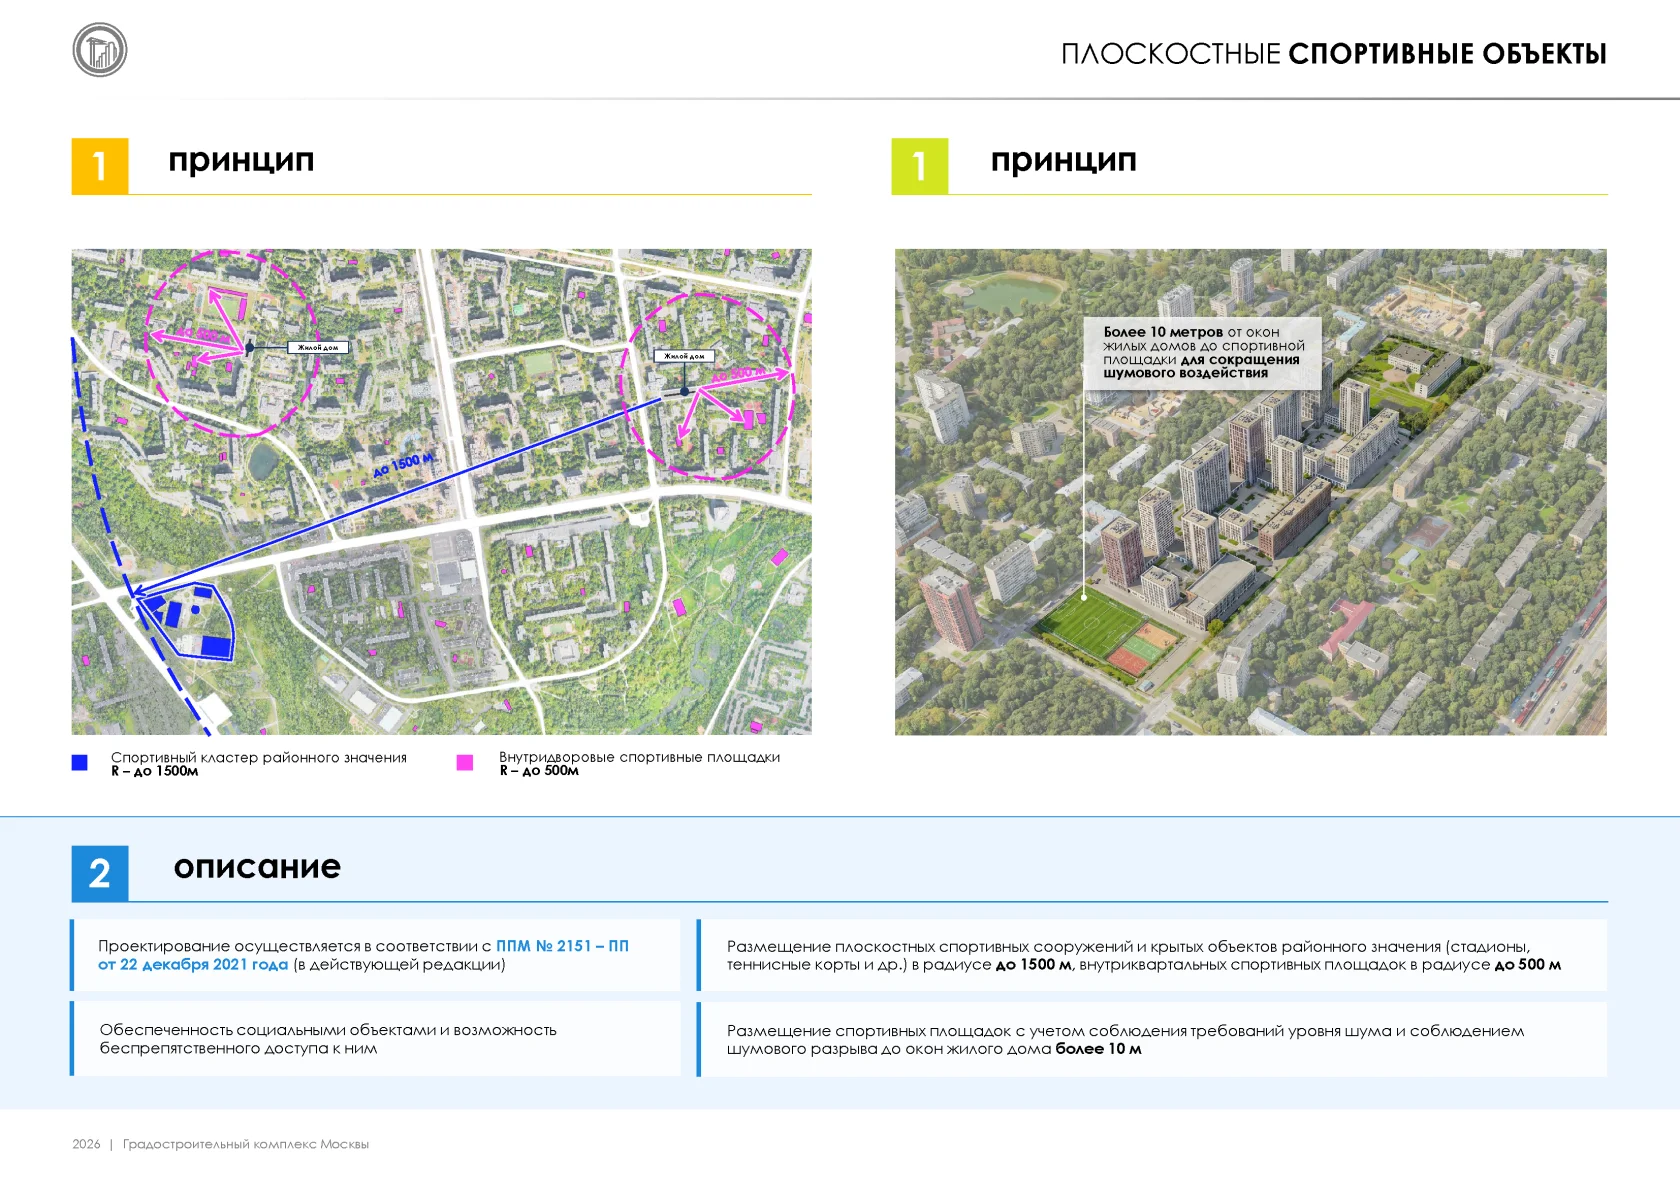Open the district map image
This screenshot has width=1680, height=1188.
[x=441, y=492]
